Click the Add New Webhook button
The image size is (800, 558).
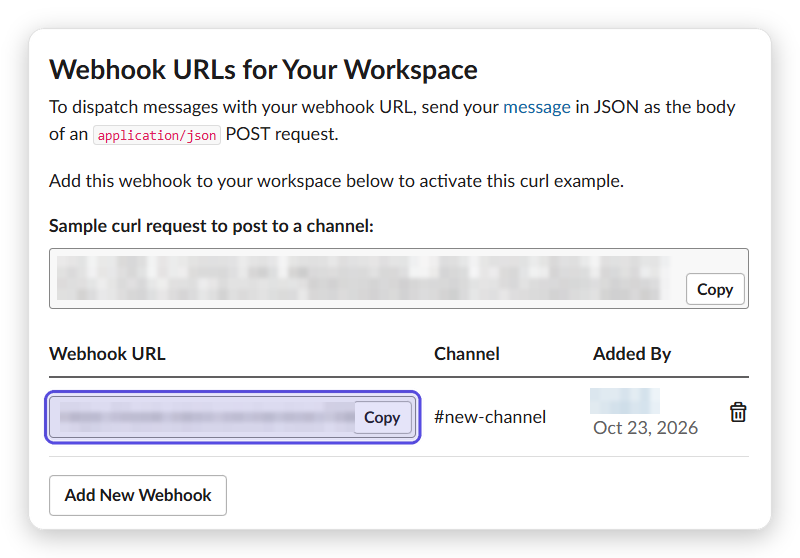tap(138, 495)
